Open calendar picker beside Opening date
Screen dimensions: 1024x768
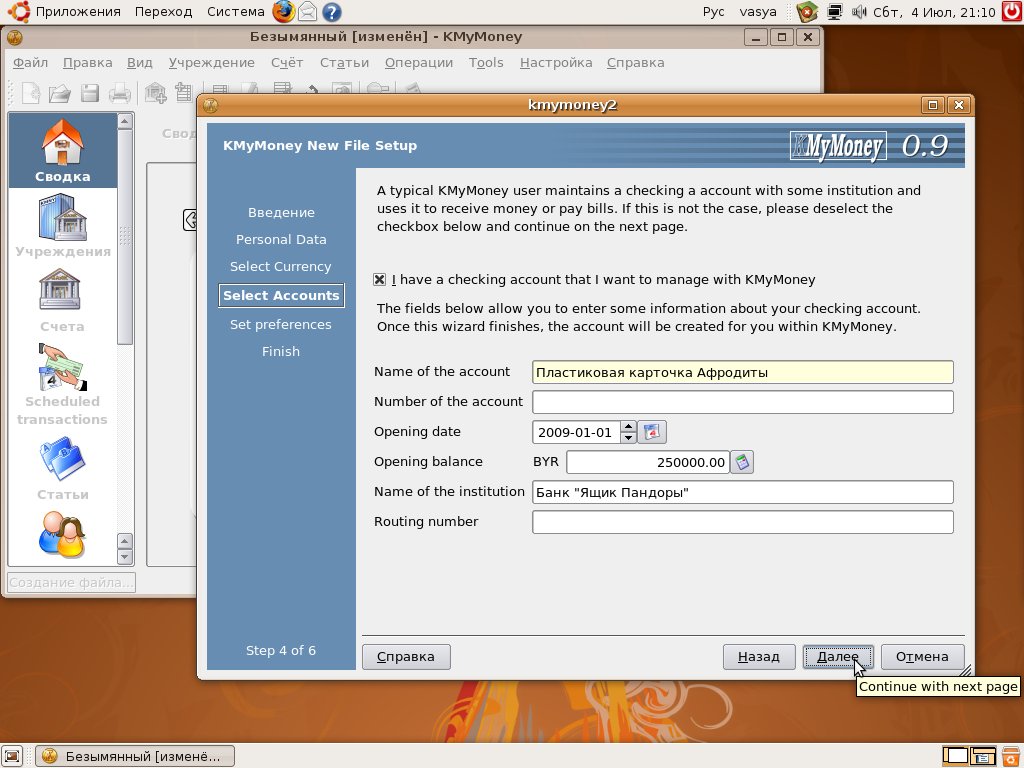653,432
